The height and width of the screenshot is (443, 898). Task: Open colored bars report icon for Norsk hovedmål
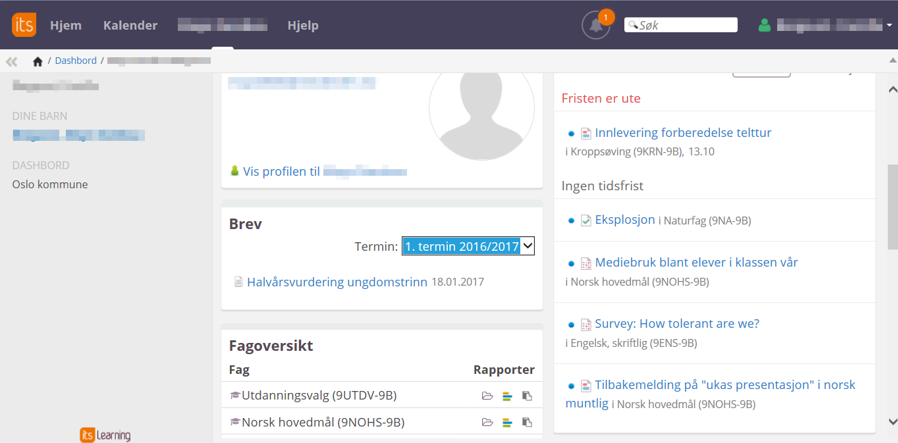point(507,422)
